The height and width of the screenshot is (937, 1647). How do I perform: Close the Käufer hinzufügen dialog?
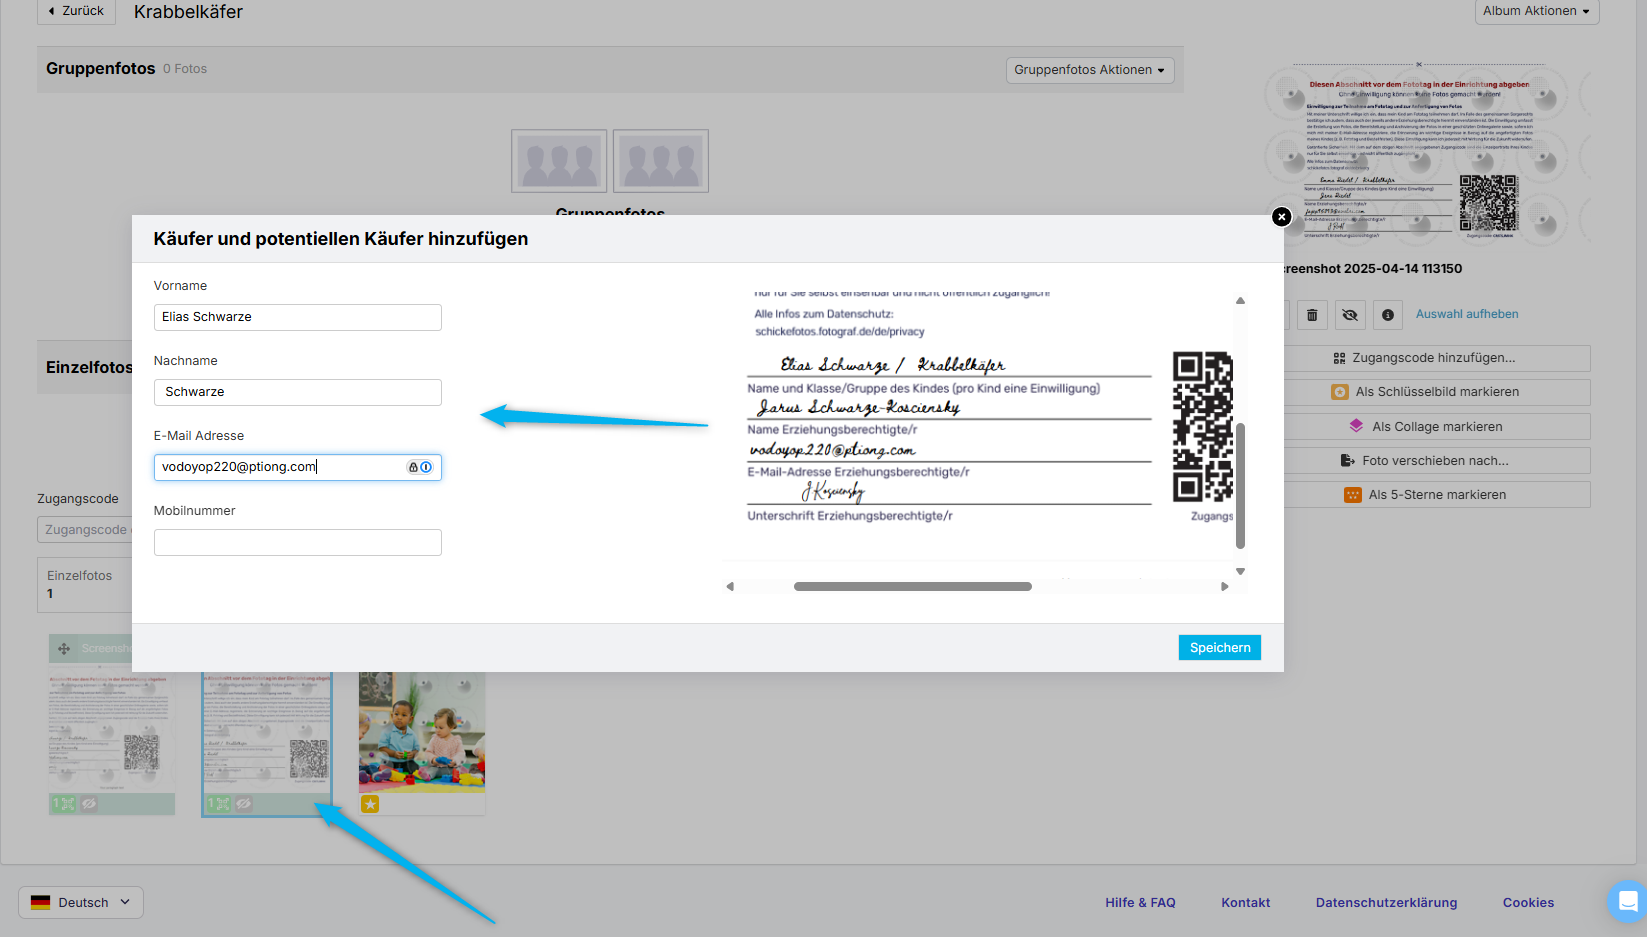[1281, 217]
